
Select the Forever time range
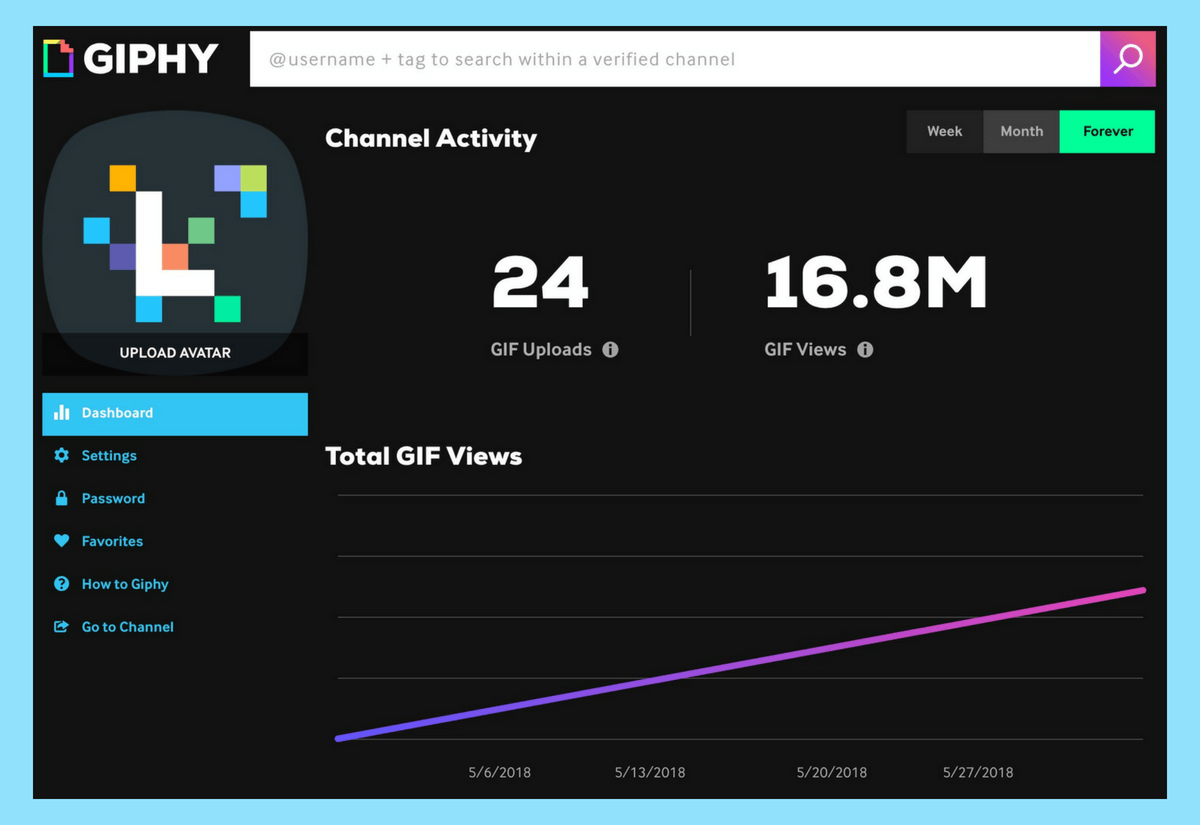point(1107,132)
